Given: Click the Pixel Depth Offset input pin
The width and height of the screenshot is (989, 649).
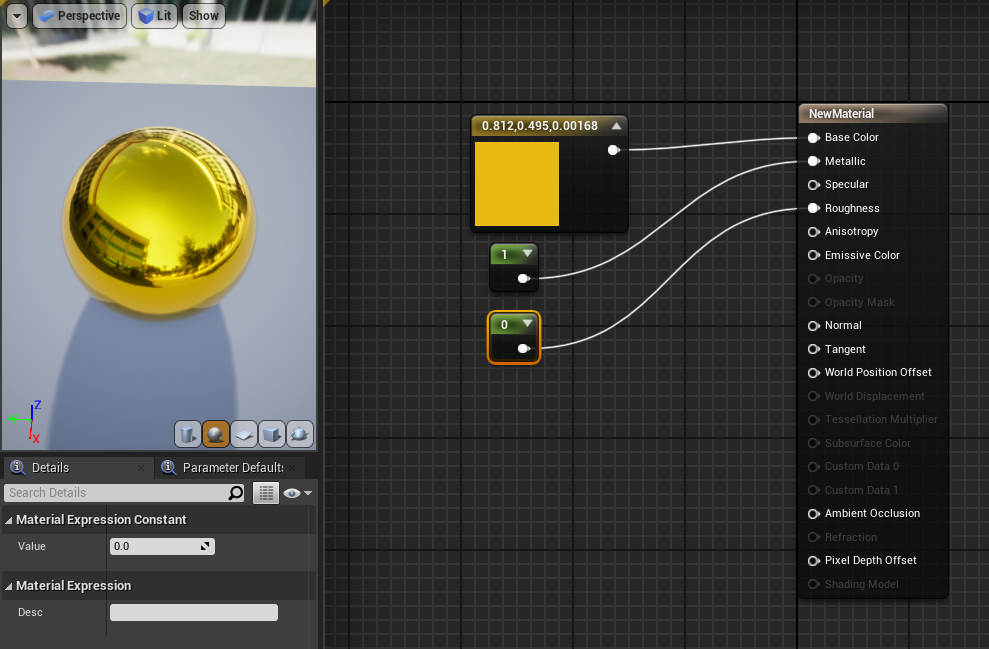Looking at the screenshot, I should pyautogui.click(x=814, y=561).
